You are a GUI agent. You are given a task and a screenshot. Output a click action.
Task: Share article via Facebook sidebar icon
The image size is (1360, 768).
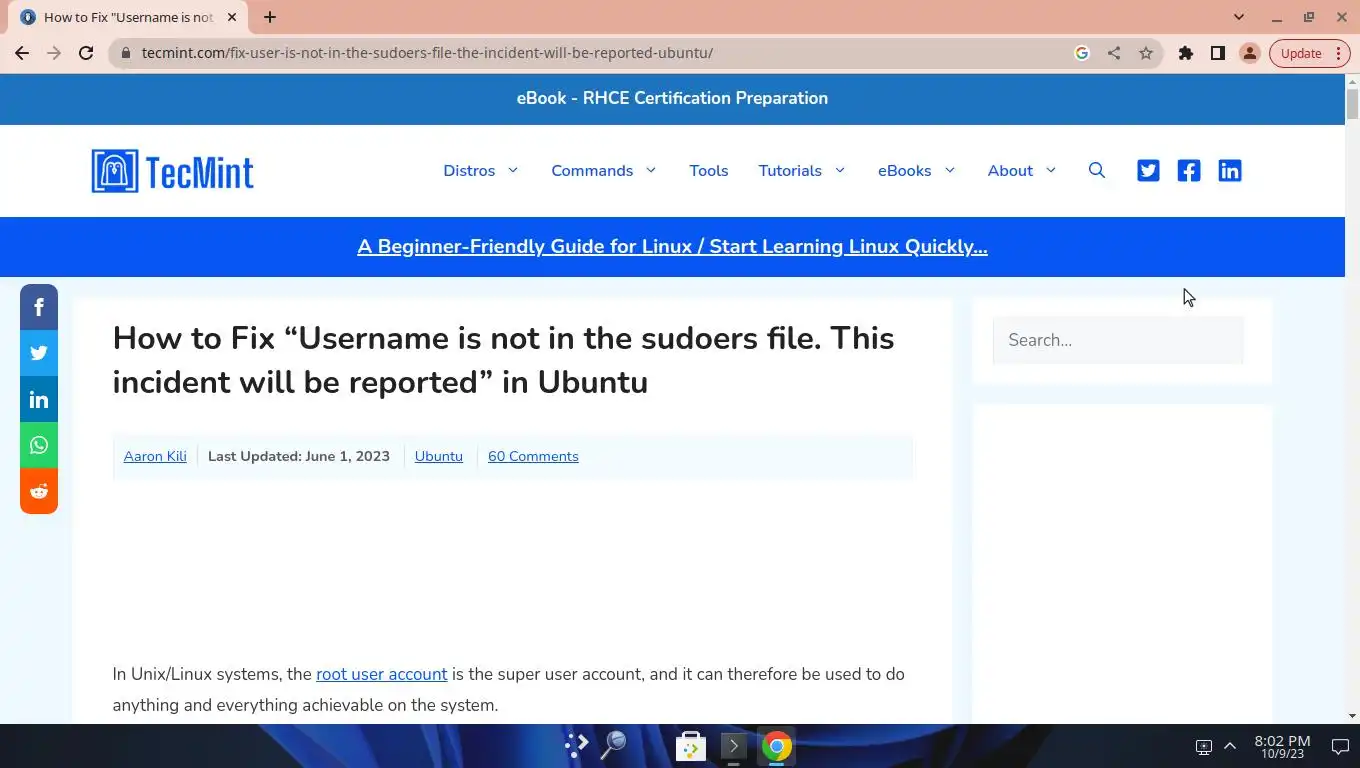39,307
